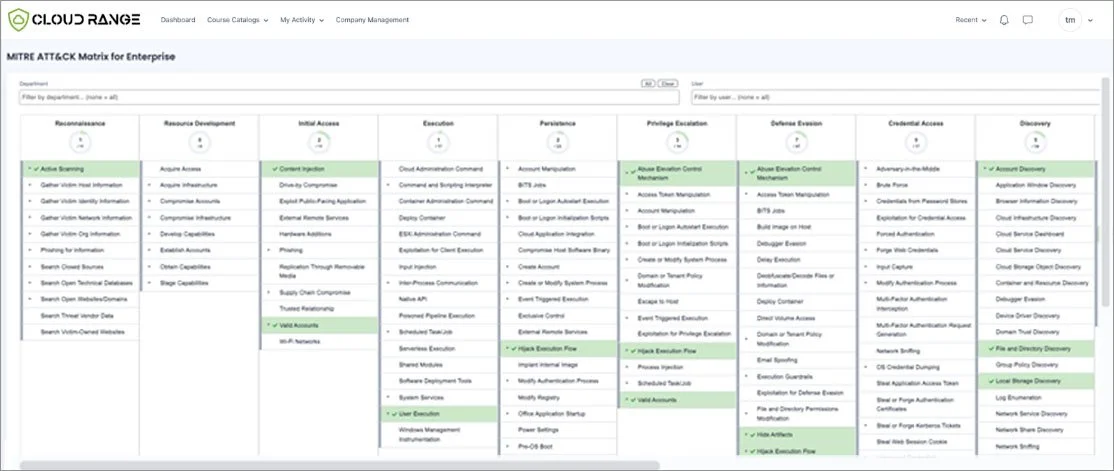Open the Recent dropdown
Image resolution: width=1114 pixels, height=471 pixels.
click(x=970, y=20)
